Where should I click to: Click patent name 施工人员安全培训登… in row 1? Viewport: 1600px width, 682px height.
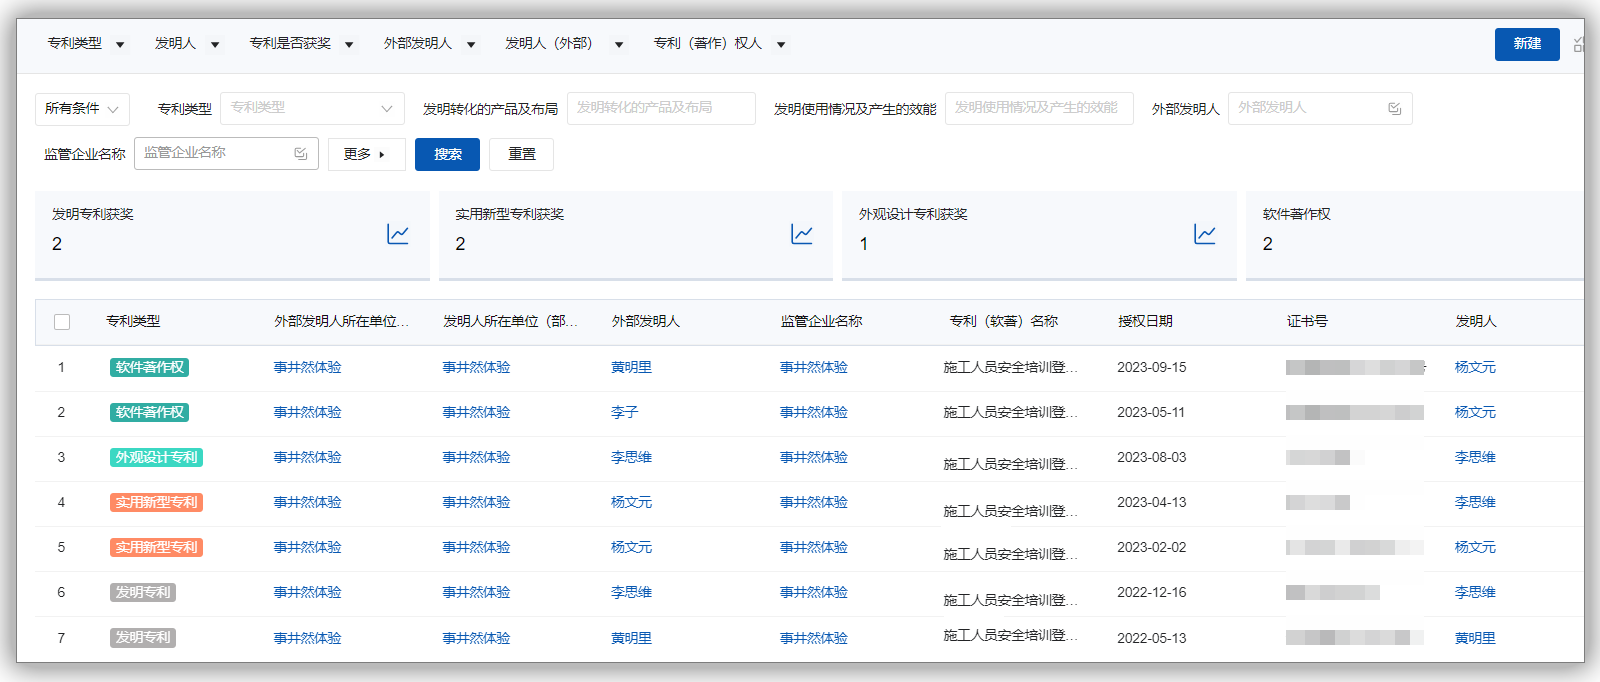(1011, 368)
